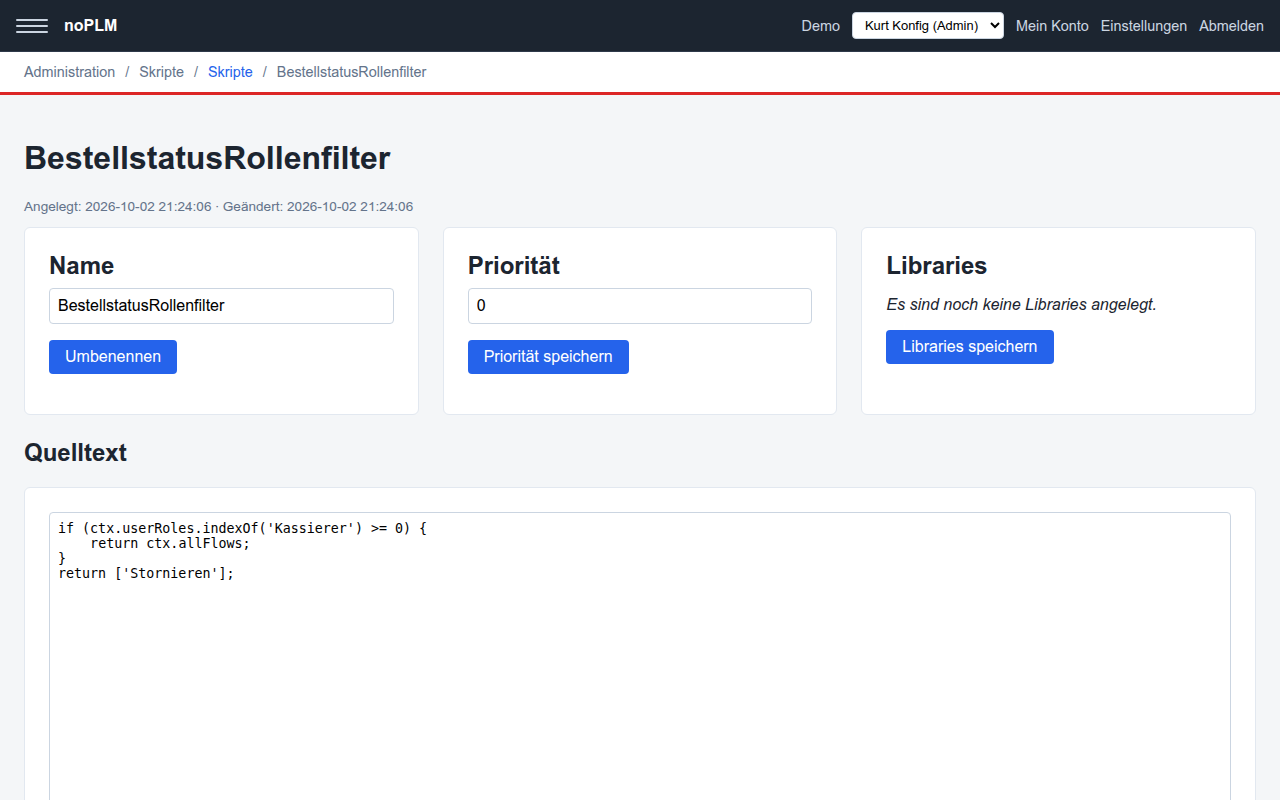
Task: Click the Demo label in header
Action: 821,26
